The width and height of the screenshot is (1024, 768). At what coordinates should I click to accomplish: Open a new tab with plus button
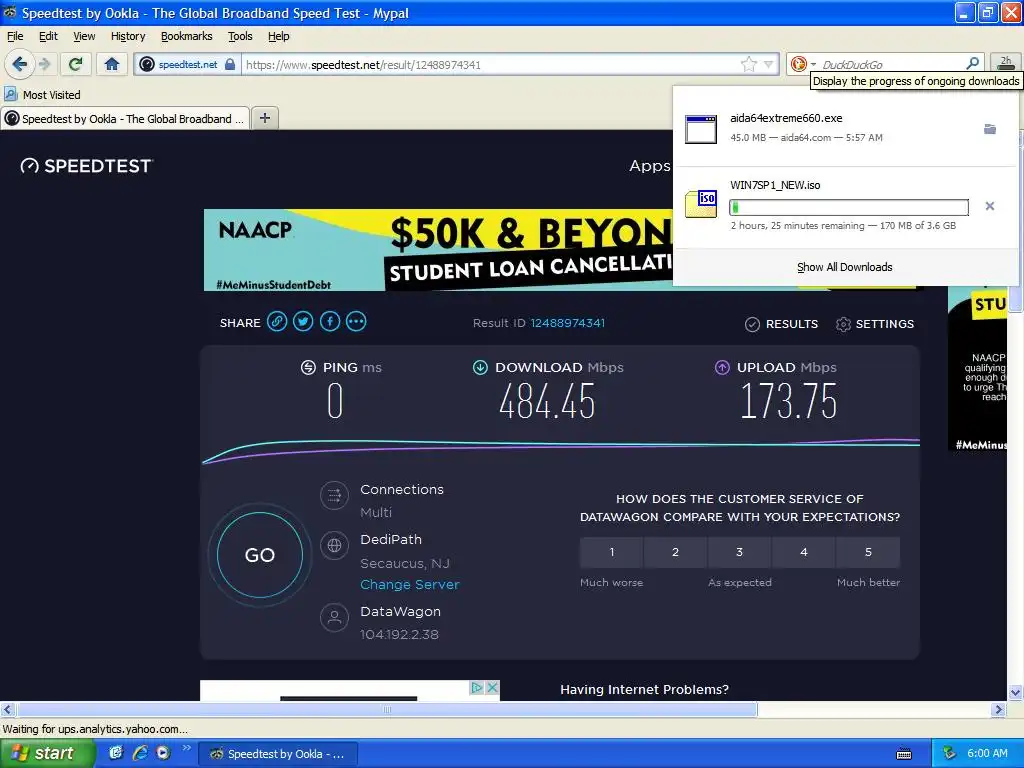point(264,118)
